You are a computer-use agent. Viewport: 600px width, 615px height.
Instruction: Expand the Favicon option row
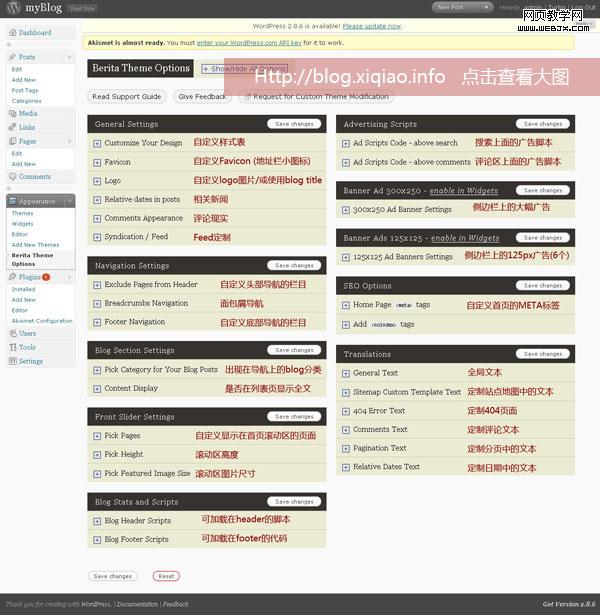click(x=97, y=162)
